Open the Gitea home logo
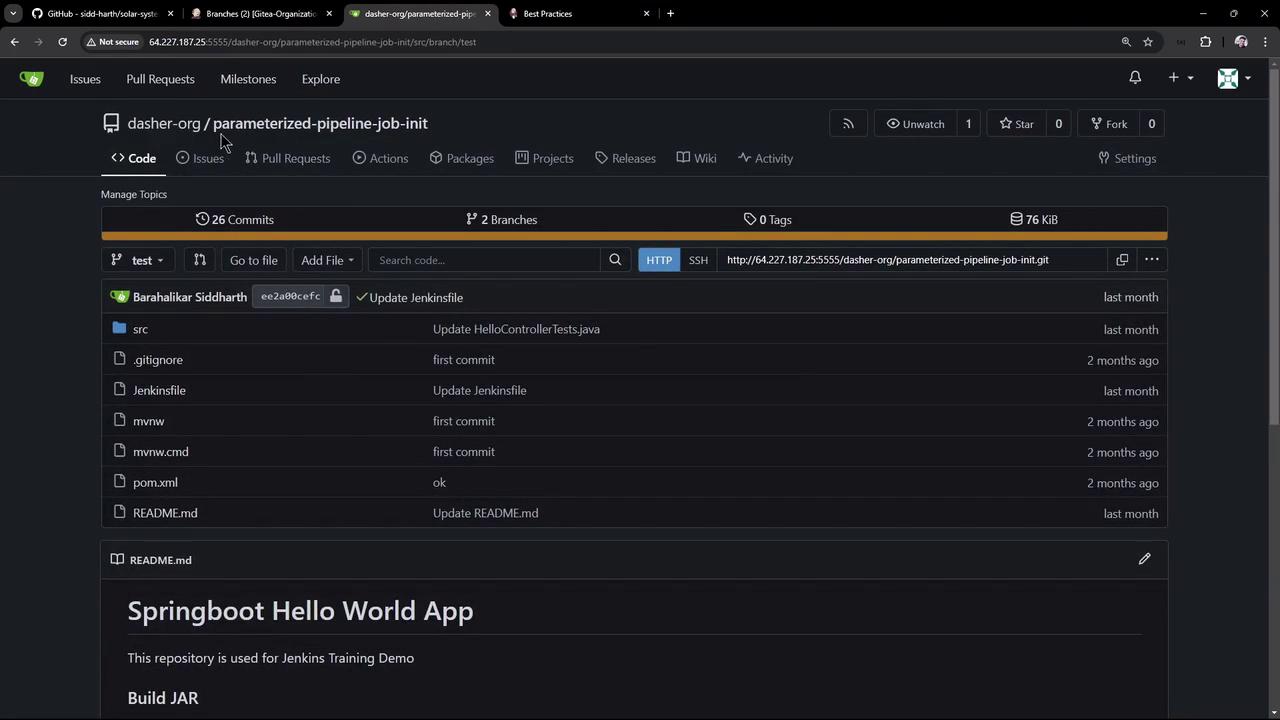 tap(32, 79)
